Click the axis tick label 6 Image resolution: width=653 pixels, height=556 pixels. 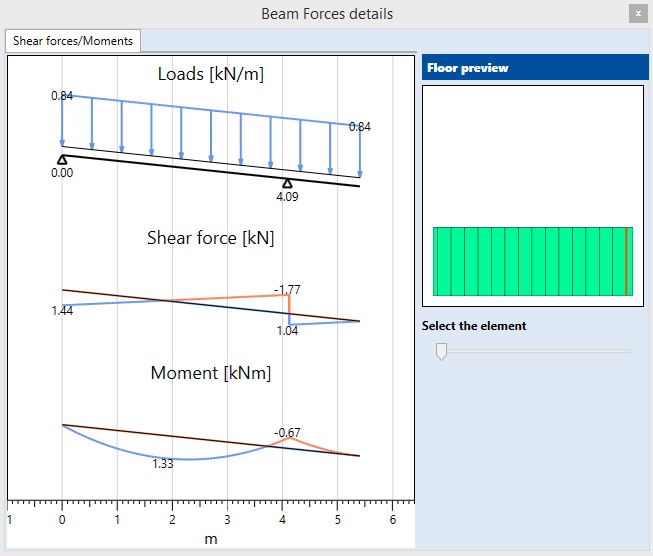click(393, 520)
